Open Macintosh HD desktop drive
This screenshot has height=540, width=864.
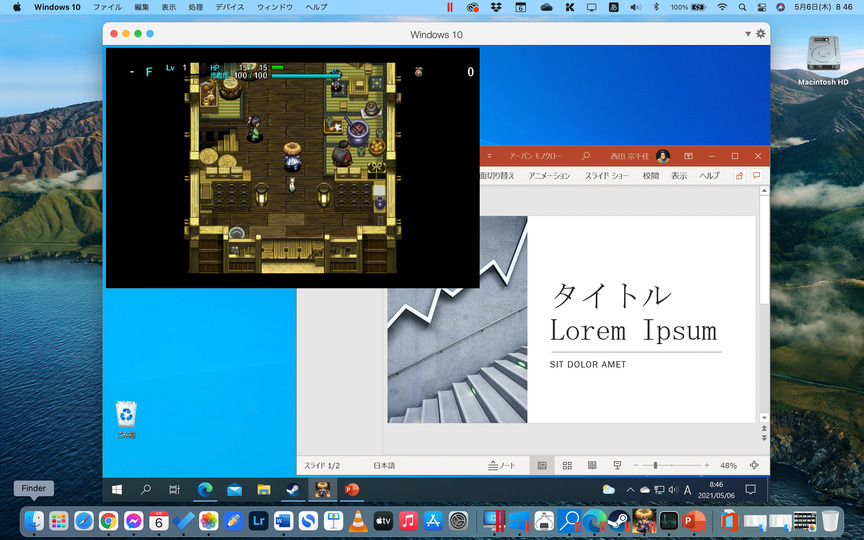(x=823, y=61)
